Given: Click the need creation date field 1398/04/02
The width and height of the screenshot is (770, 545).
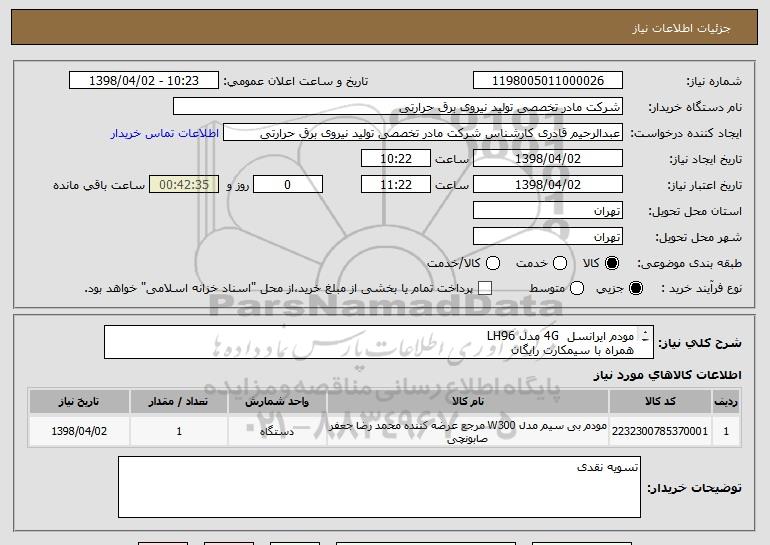Looking at the screenshot, I should click(x=548, y=159).
